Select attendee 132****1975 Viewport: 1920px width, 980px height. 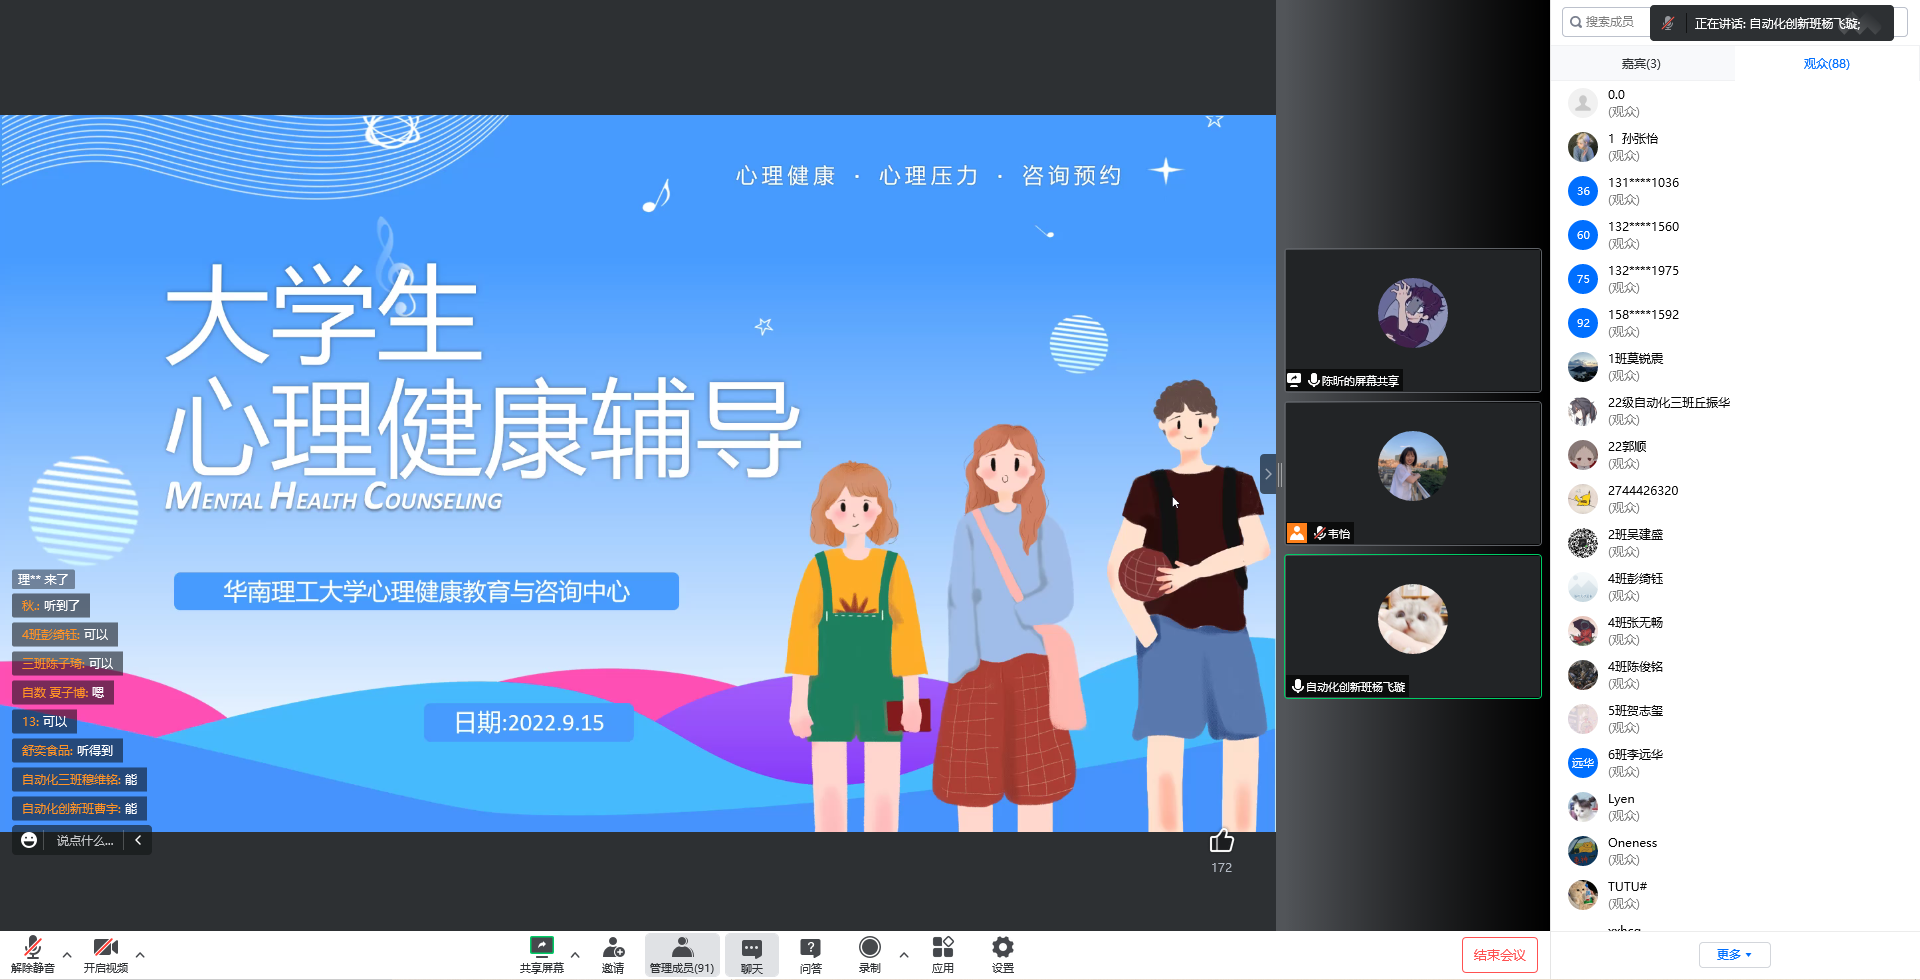coord(1735,279)
